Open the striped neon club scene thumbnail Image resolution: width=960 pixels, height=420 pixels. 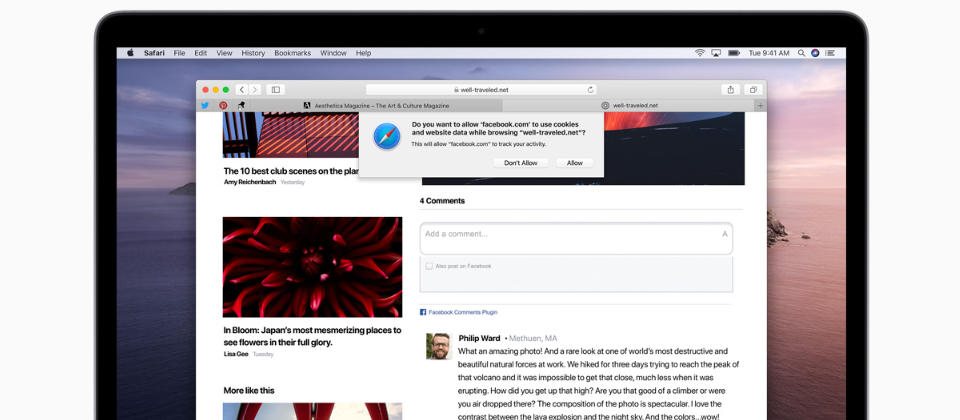[291, 135]
